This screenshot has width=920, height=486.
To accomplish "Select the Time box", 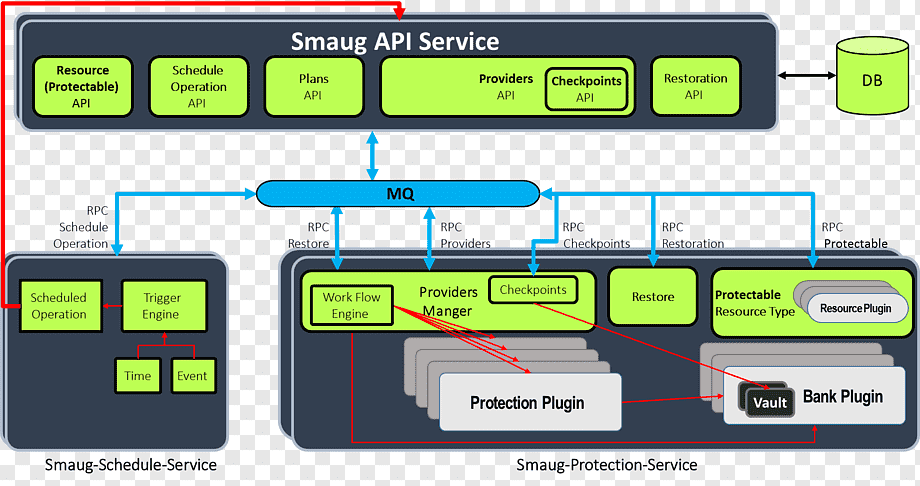I will [137, 376].
